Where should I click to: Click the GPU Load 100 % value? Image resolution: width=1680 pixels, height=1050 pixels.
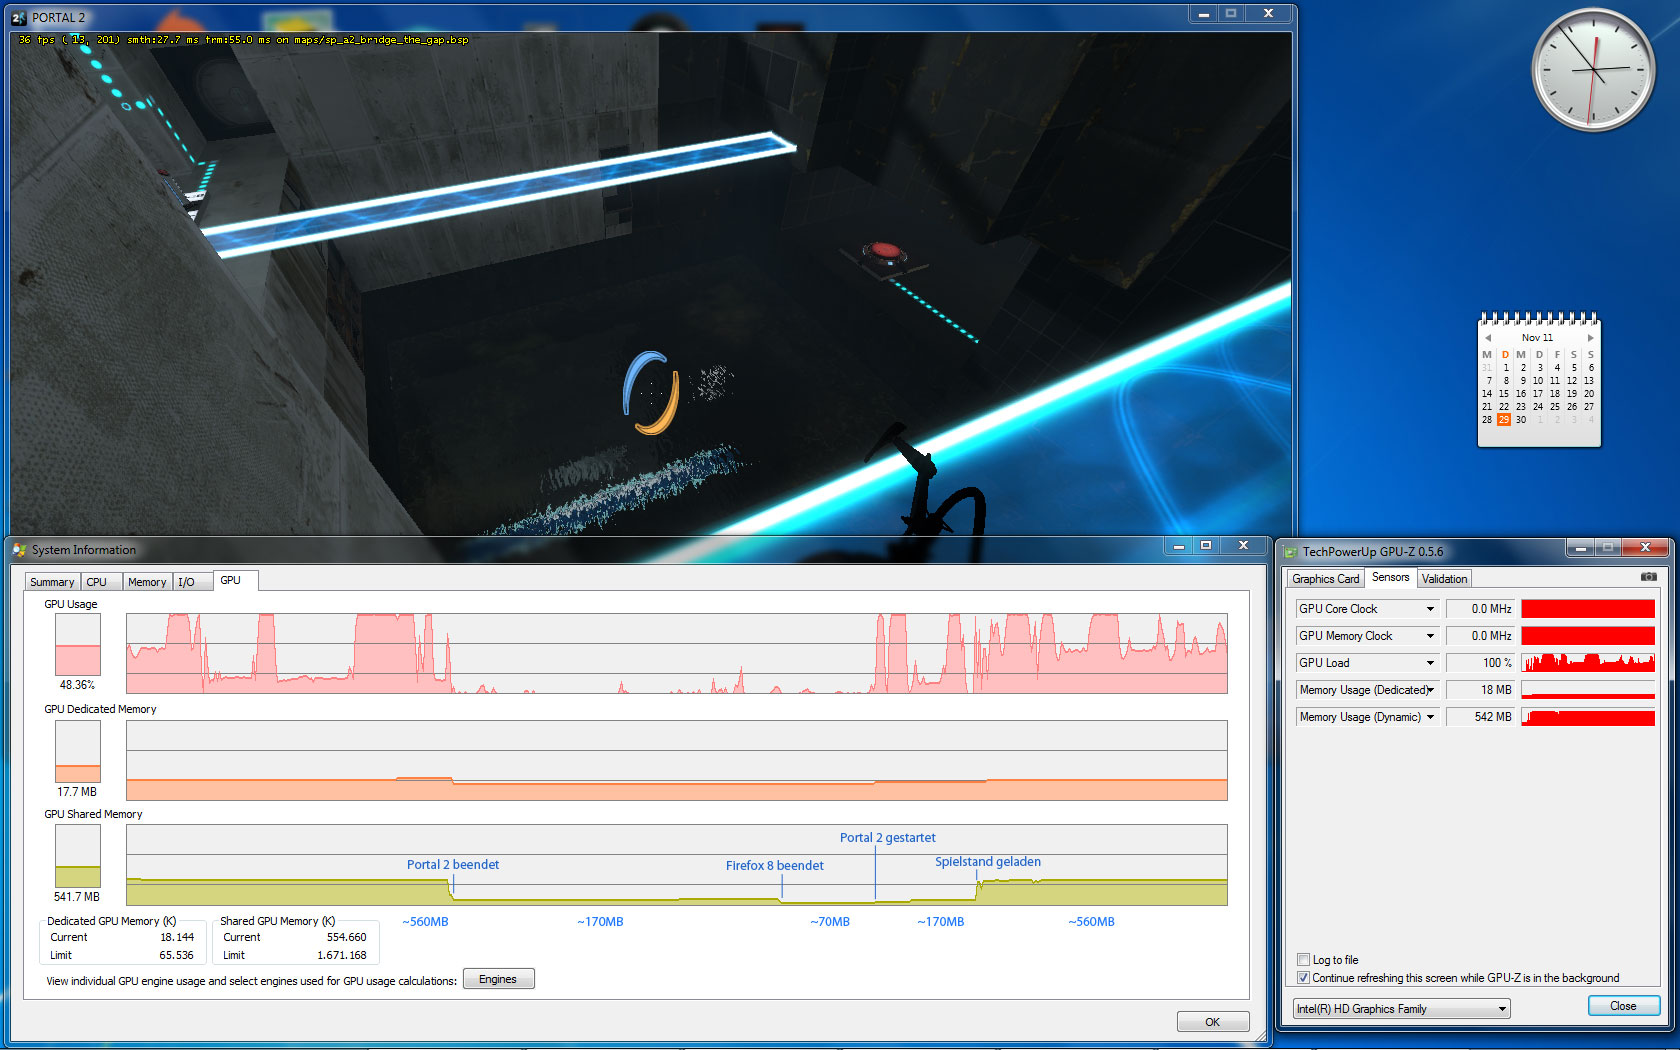pyautogui.click(x=1480, y=663)
